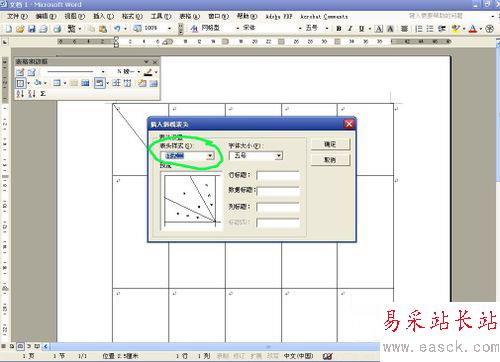The image size is (500, 362).
Task: Click the Save floppy-disk icon
Action: [x=32, y=29]
